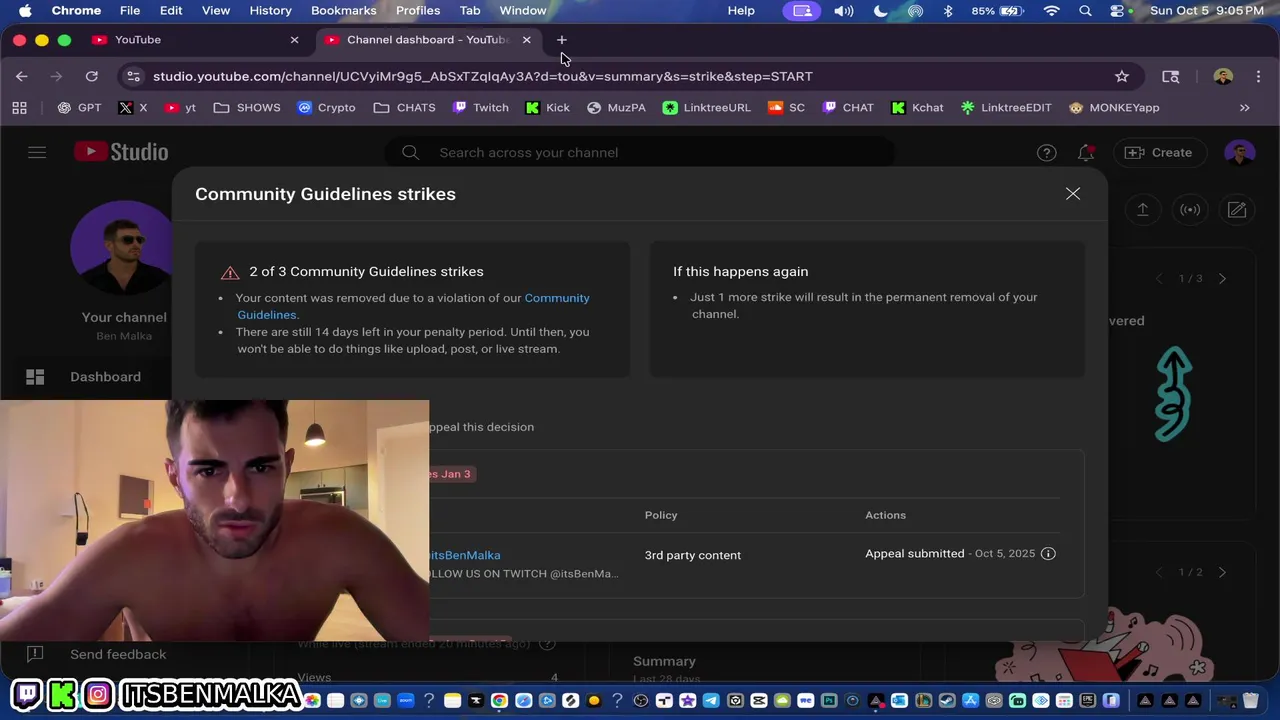
Task: Open the Studio help question mark icon
Action: click(1046, 153)
